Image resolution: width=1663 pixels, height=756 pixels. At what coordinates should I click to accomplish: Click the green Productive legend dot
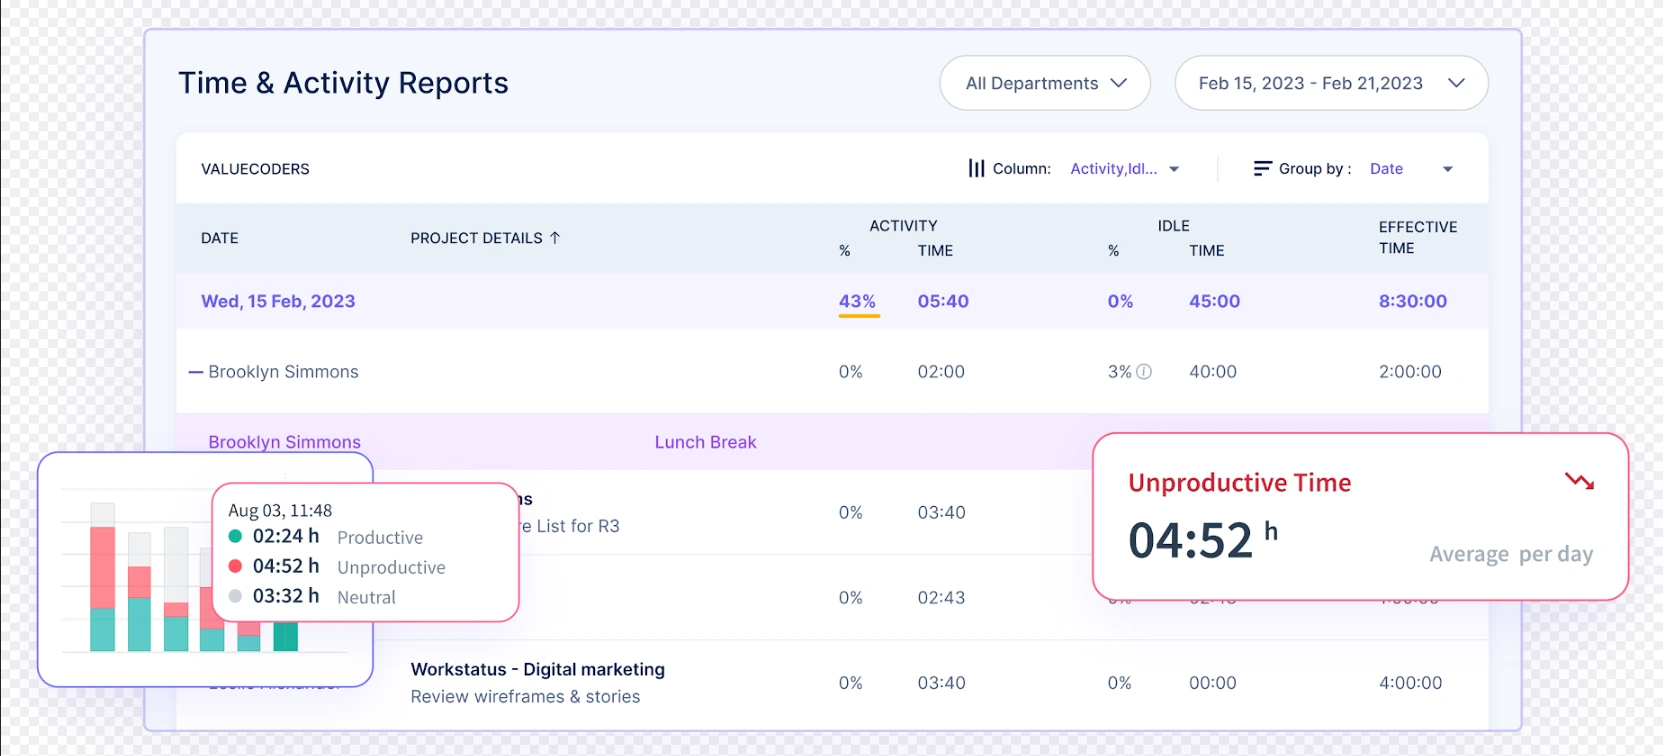point(236,537)
